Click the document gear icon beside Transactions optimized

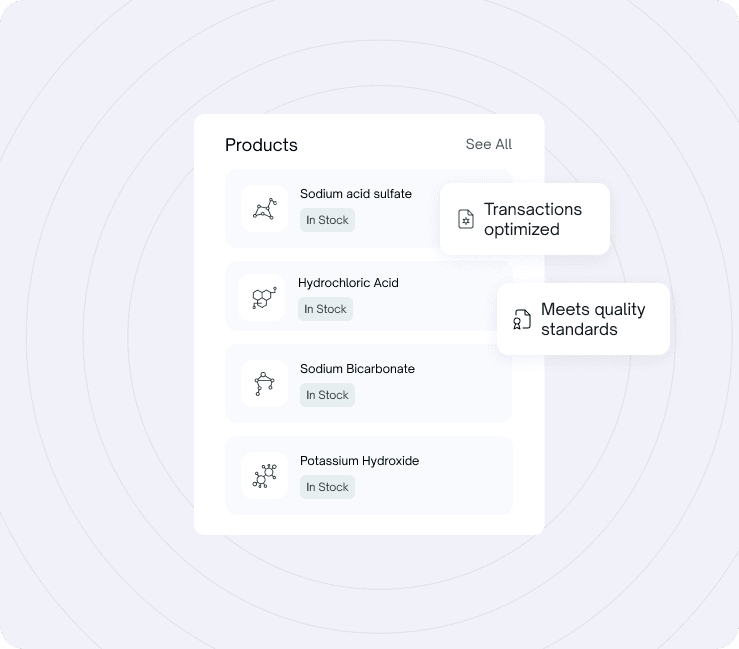466,219
